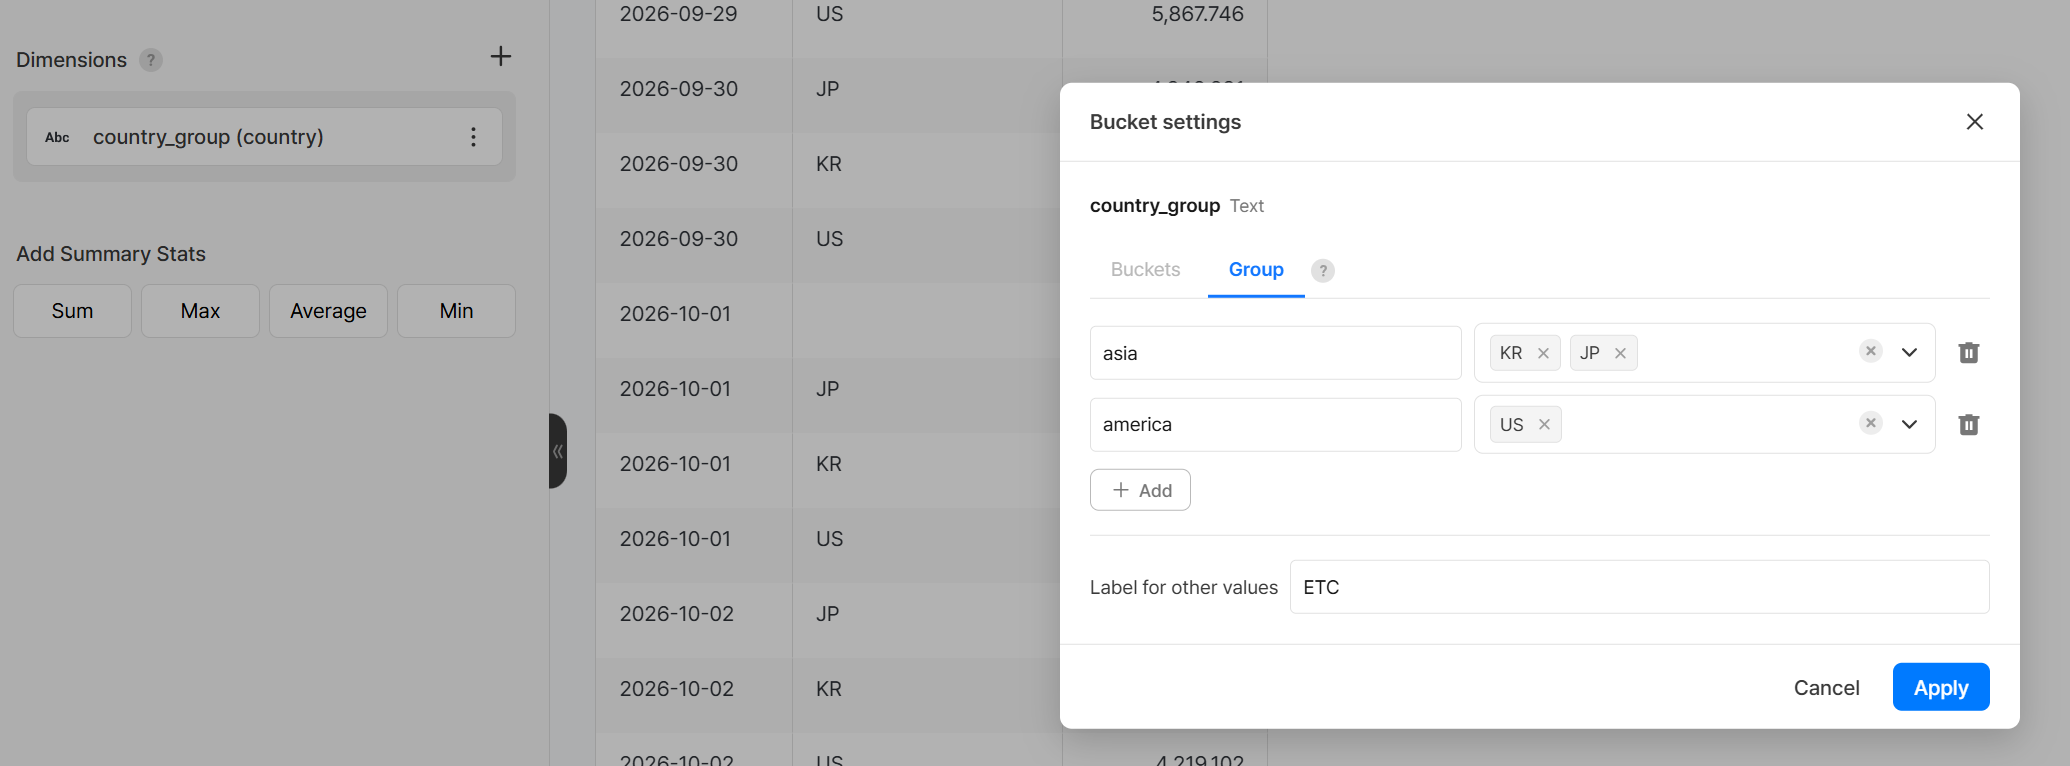Expand the asia group values dropdown
Screen dimensions: 2070x766
[1909, 352]
